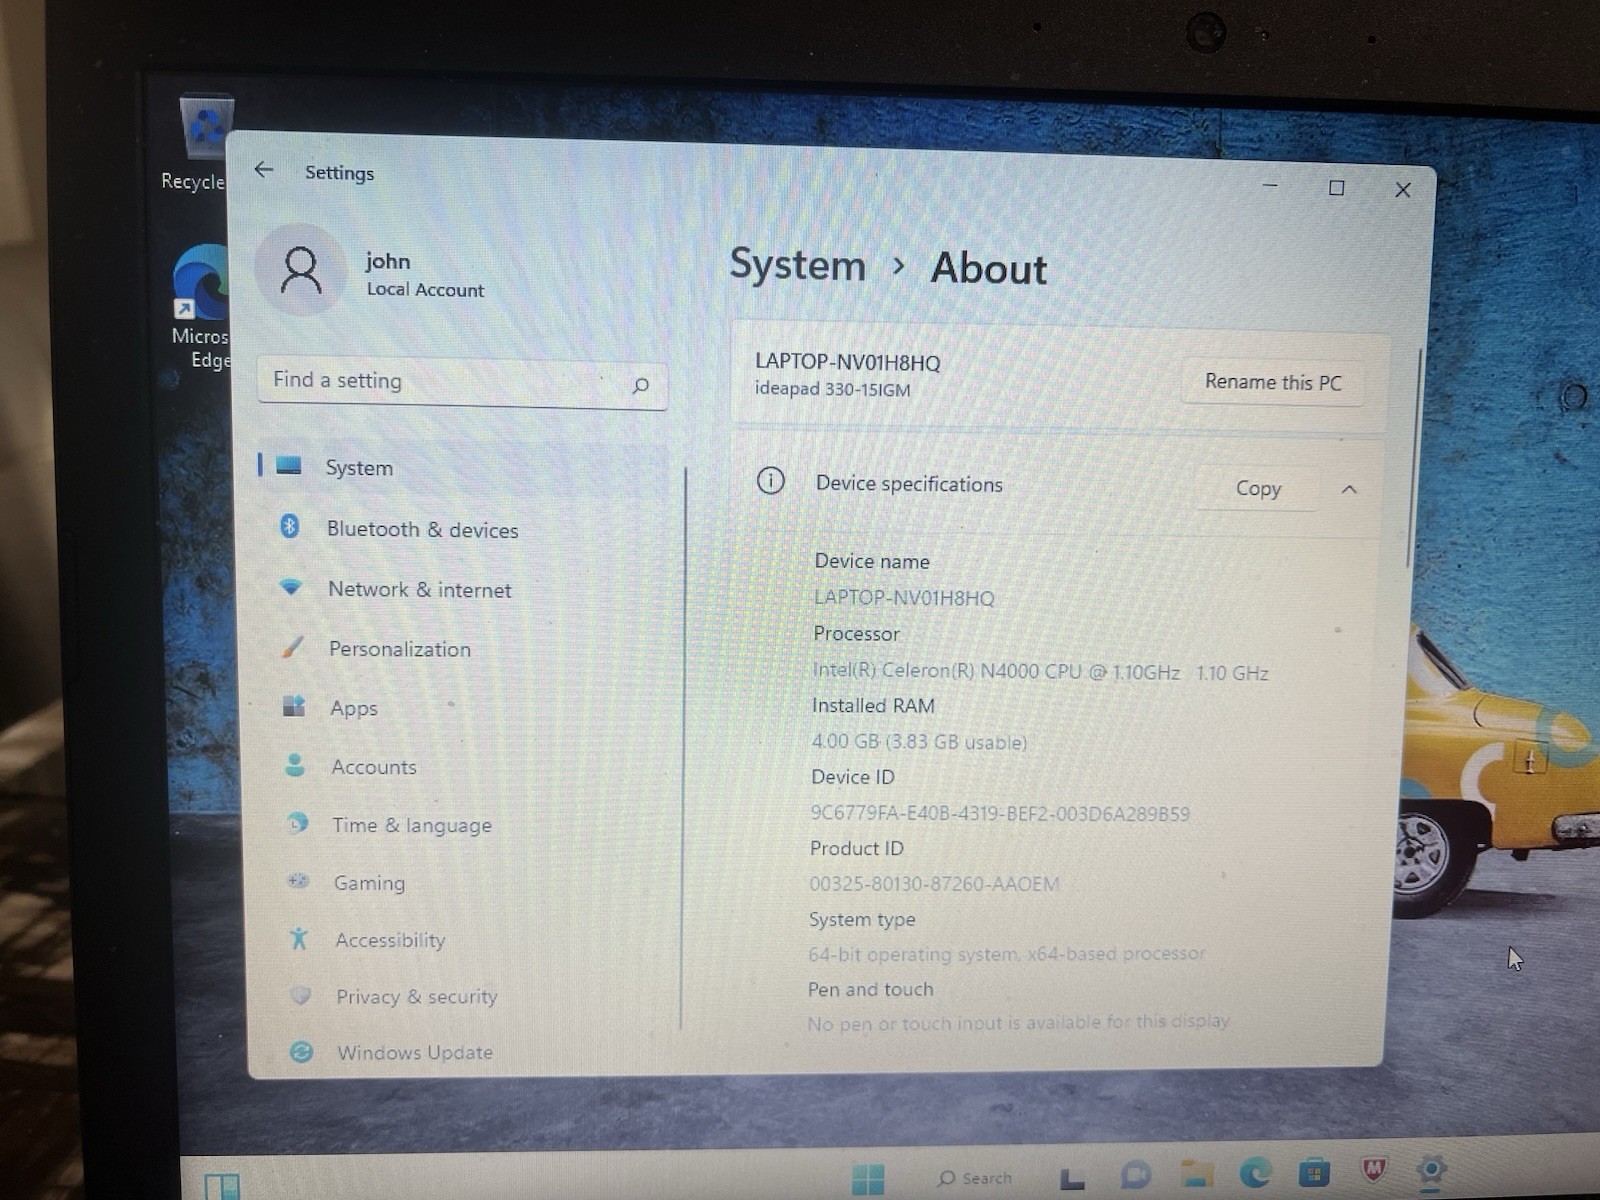The height and width of the screenshot is (1200, 1600).
Task: Click the System breadcrumb link
Action: click(797, 266)
